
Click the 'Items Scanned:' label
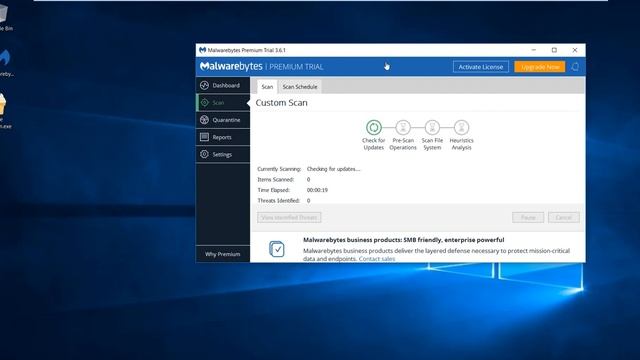point(276,180)
